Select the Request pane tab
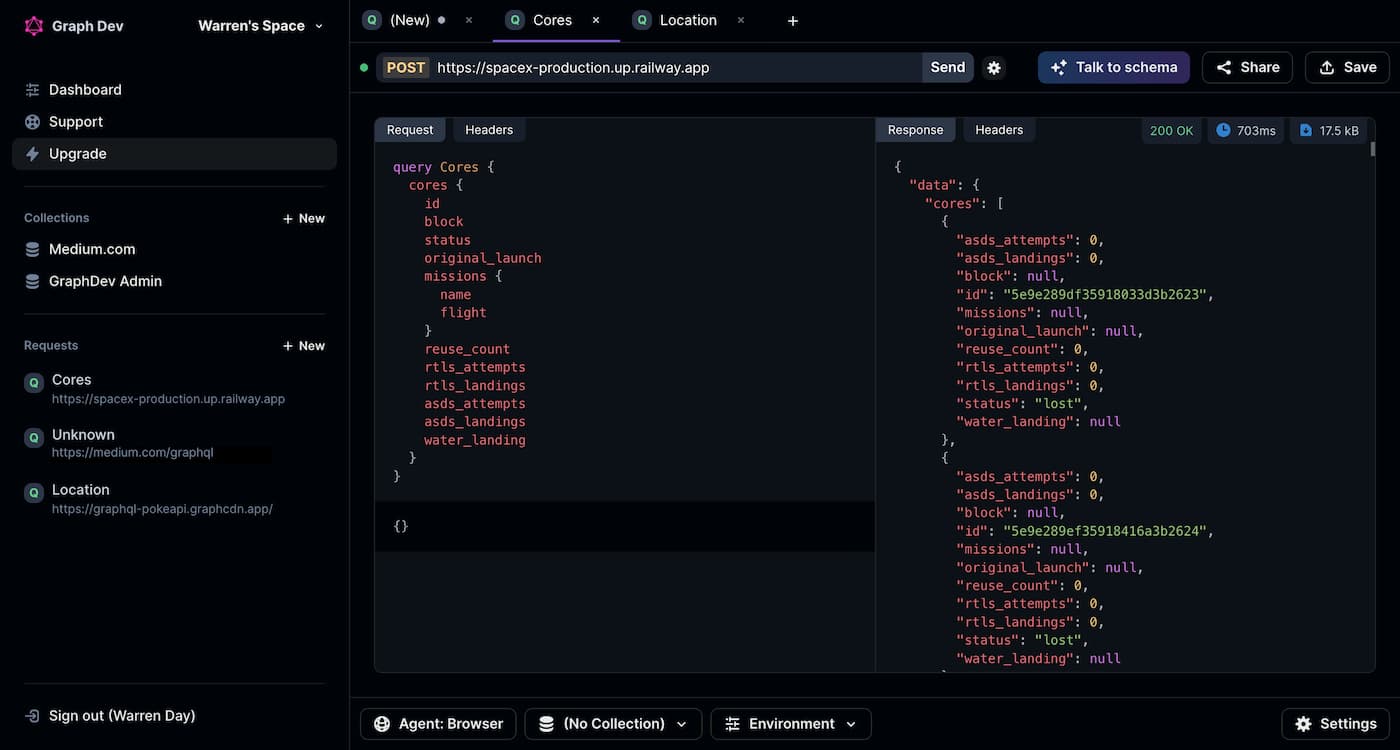This screenshot has width=1400, height=750. (410, 130)
